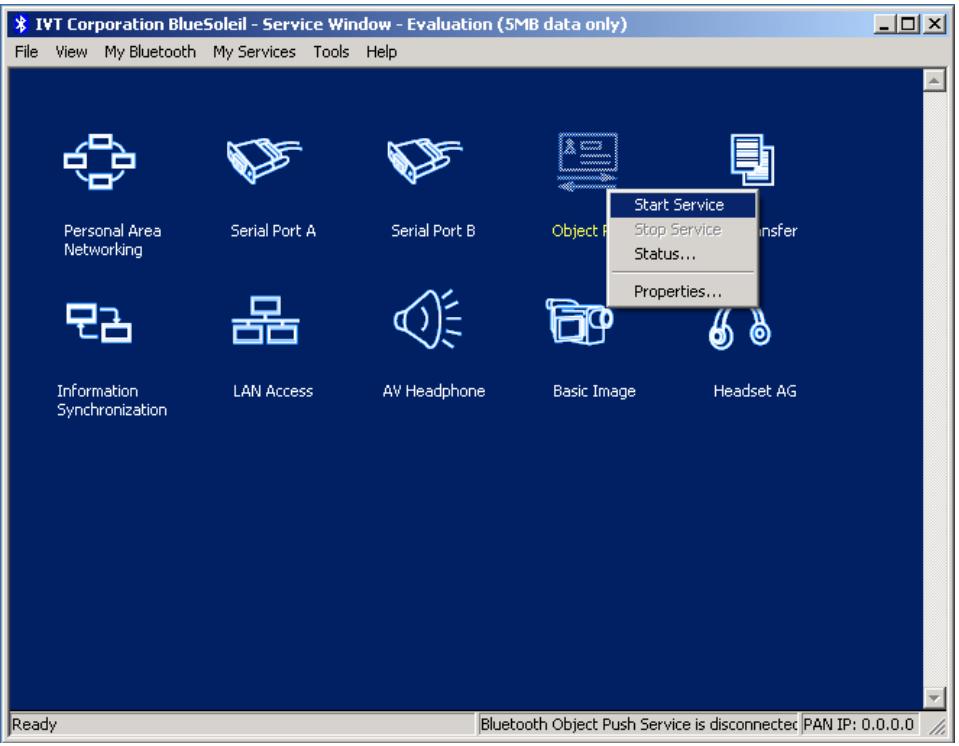Click the File Transfer documents icon
Viewport: 959px width, 746px height.
[752, 160]
